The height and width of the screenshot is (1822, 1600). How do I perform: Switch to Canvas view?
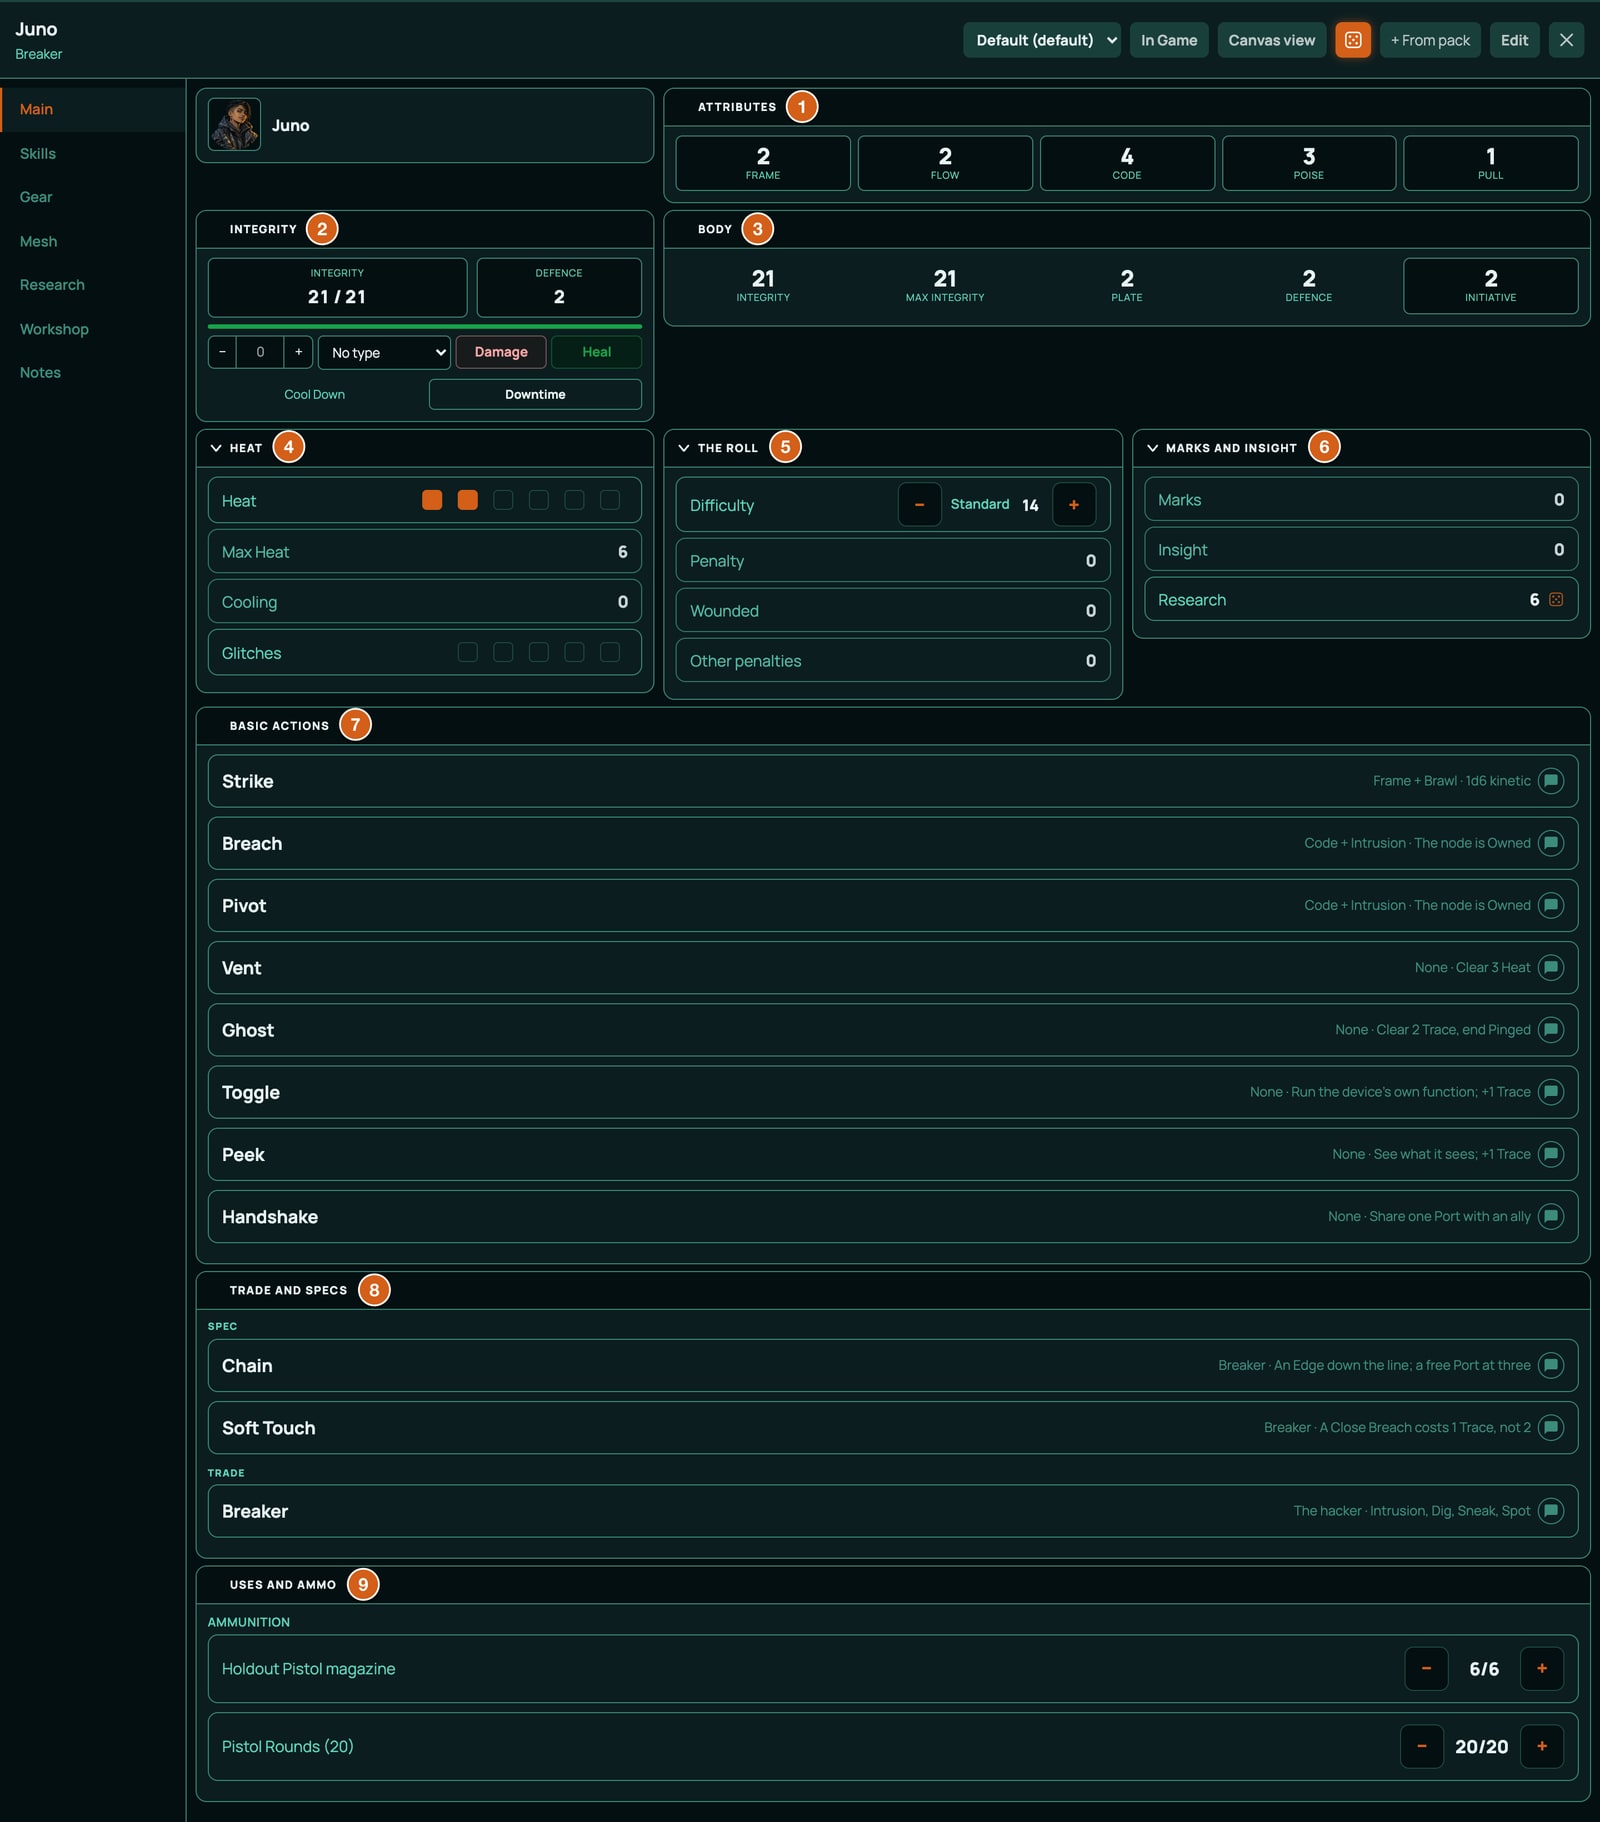pyautogui.click(x=1271, y=40)
